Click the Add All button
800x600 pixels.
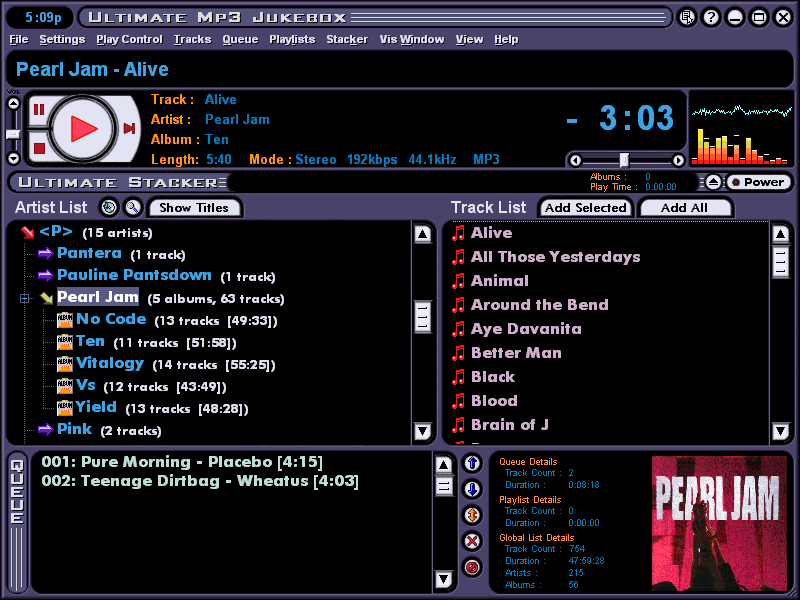pos(684,208)
